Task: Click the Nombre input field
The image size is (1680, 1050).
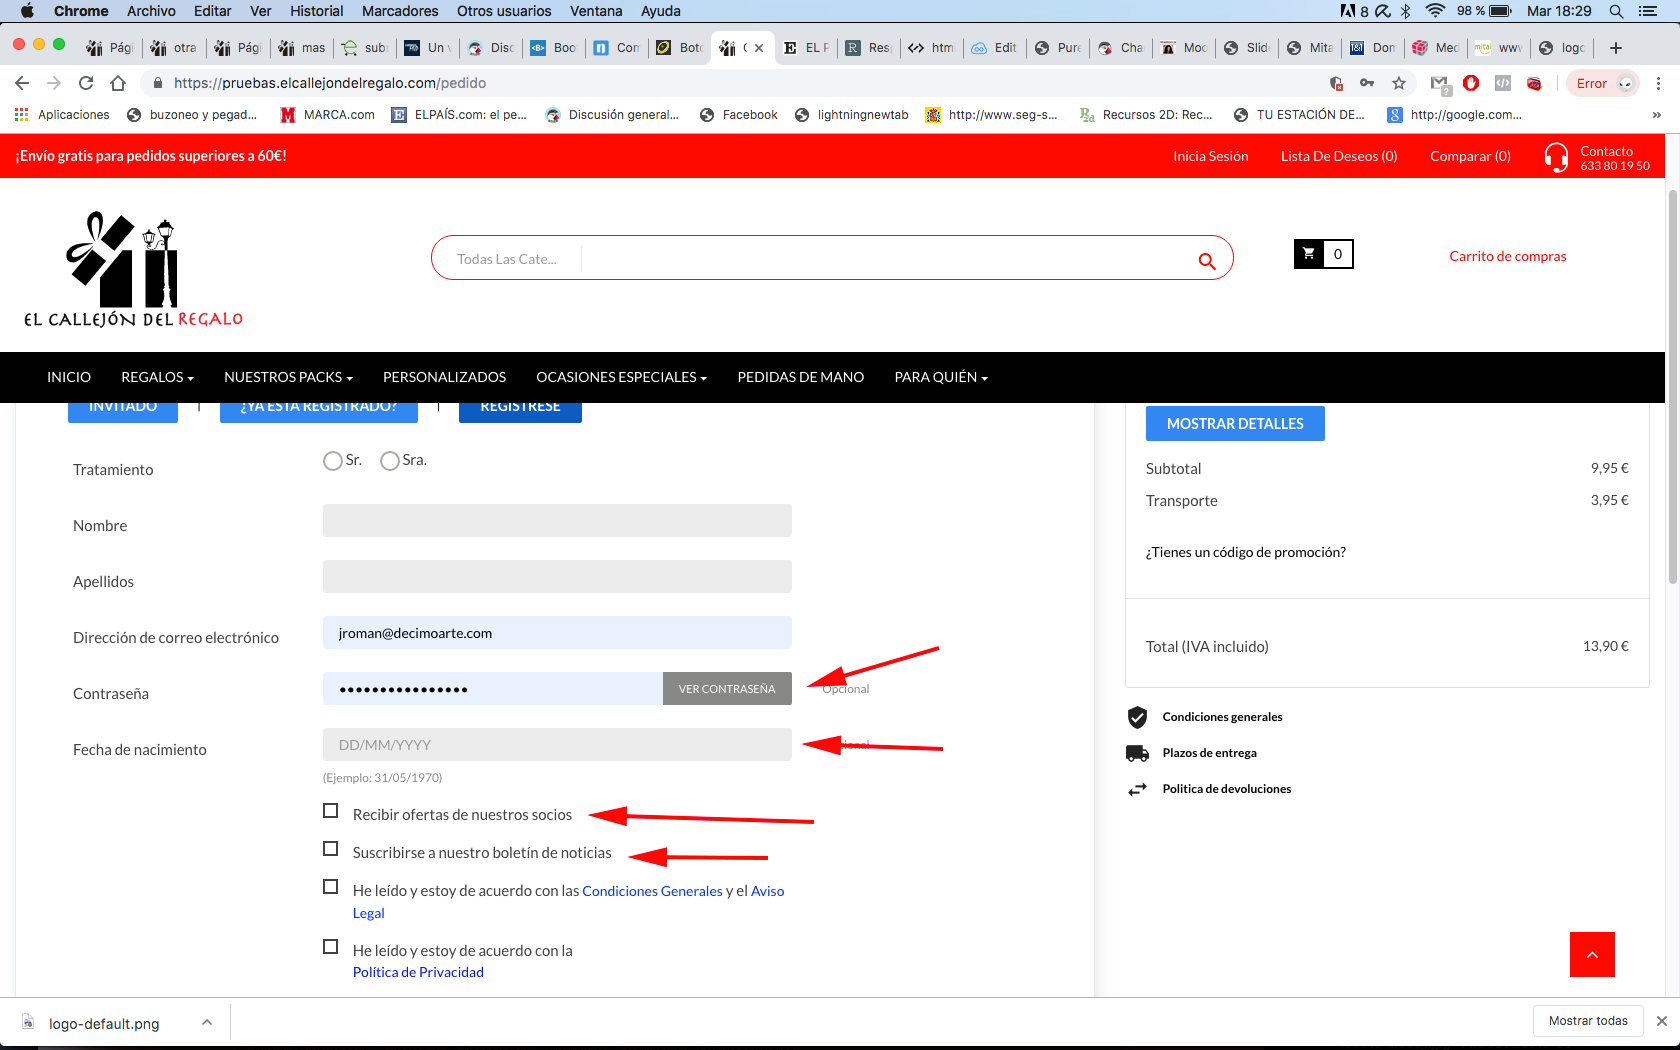Action: click(557, 520)
